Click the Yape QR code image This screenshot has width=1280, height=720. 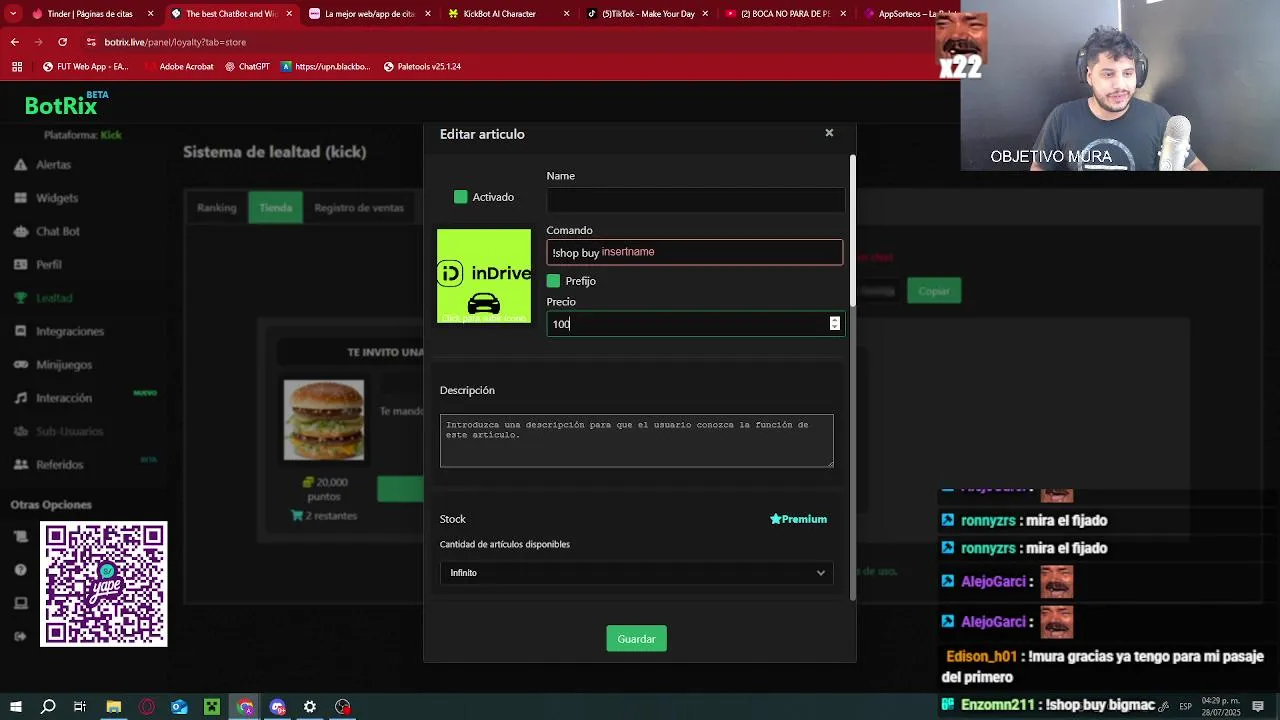[104, 584]
